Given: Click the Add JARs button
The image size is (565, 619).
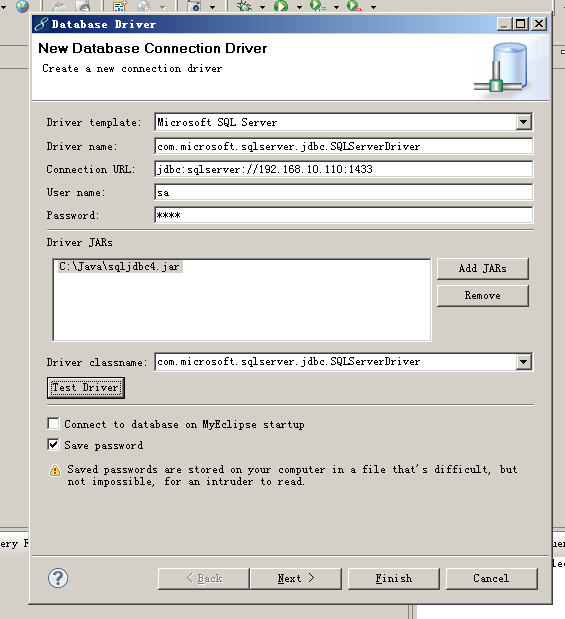Looking at the screenshot, I should (482, 269).
